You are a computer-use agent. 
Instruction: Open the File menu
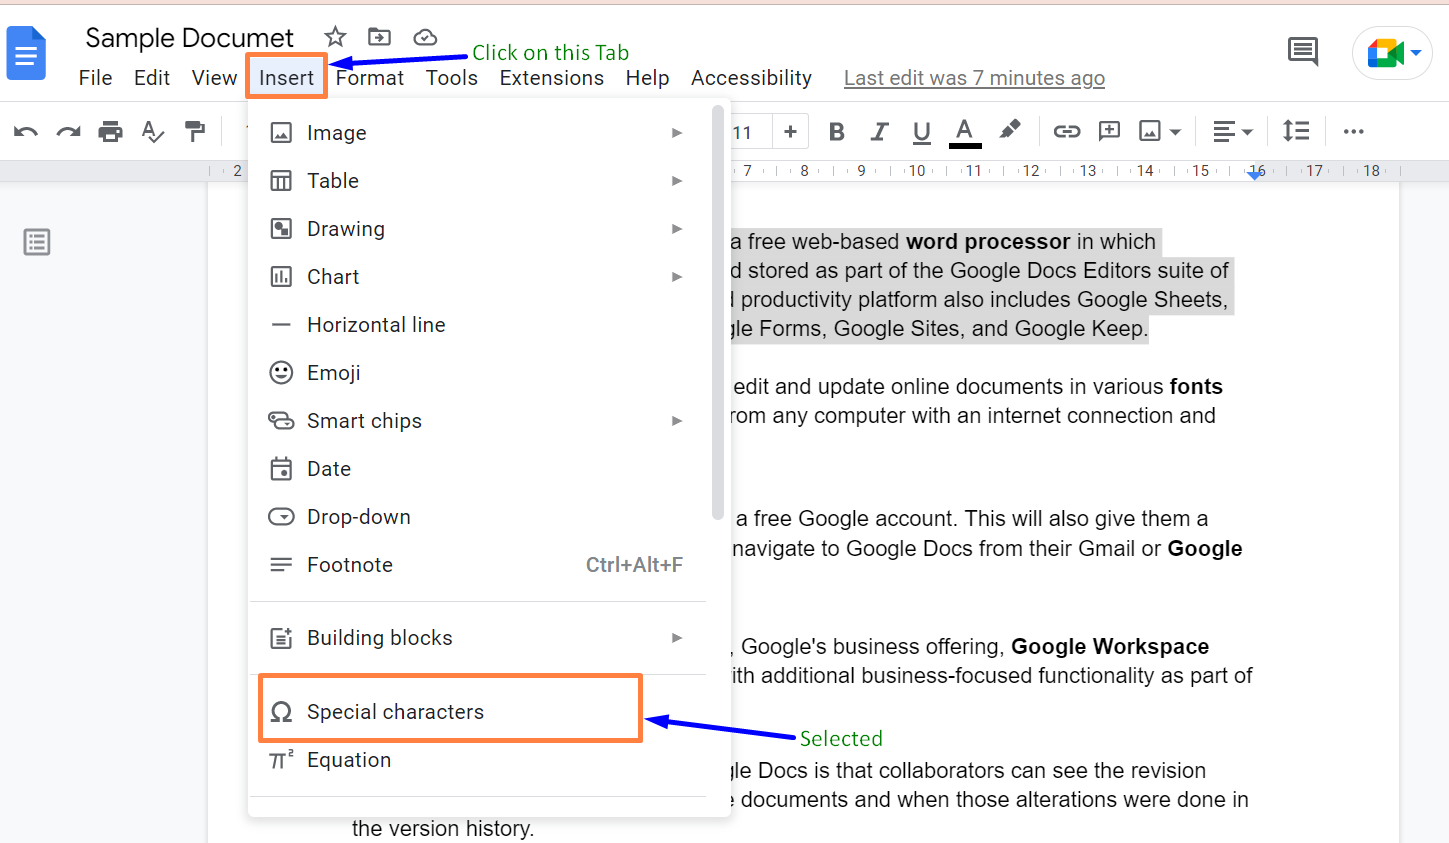coord(95,78)
